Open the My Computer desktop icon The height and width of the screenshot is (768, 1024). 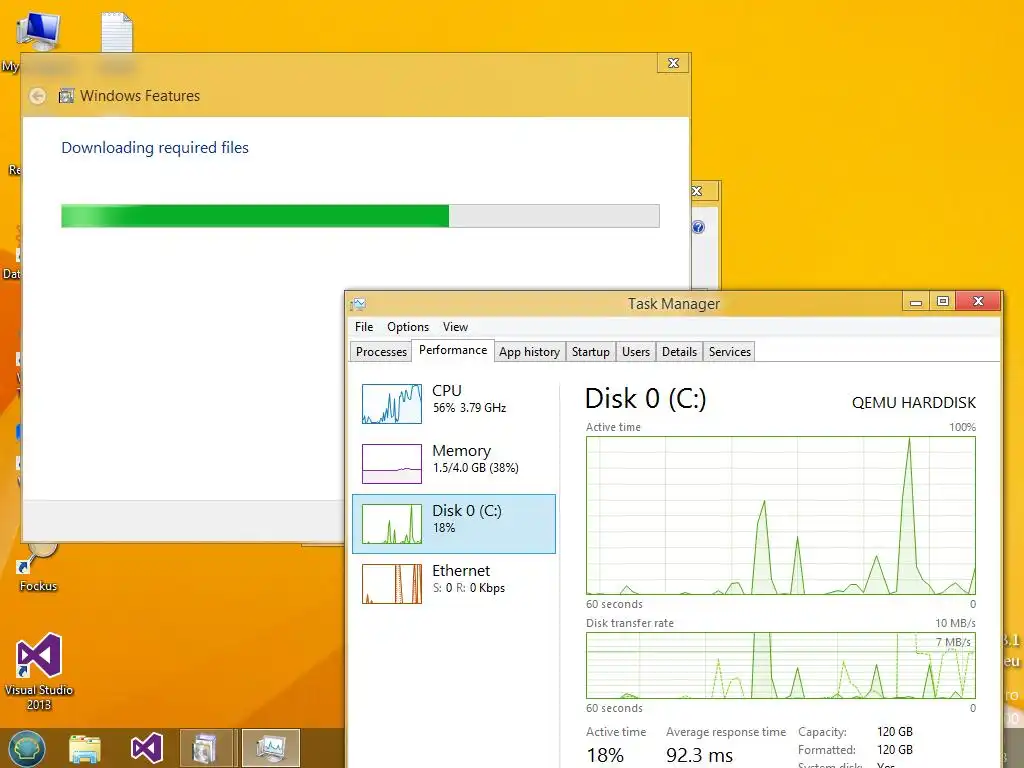(38, 33)
